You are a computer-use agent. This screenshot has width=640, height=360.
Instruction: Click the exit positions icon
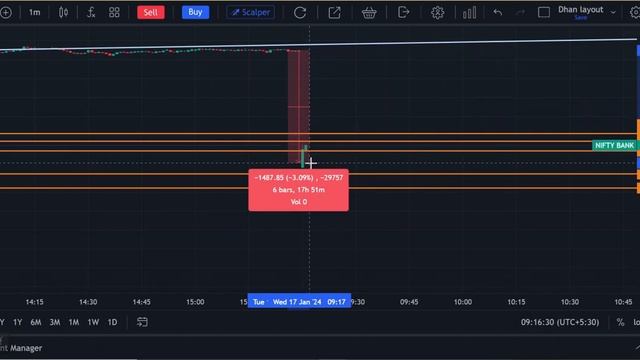tap(403, 13)
